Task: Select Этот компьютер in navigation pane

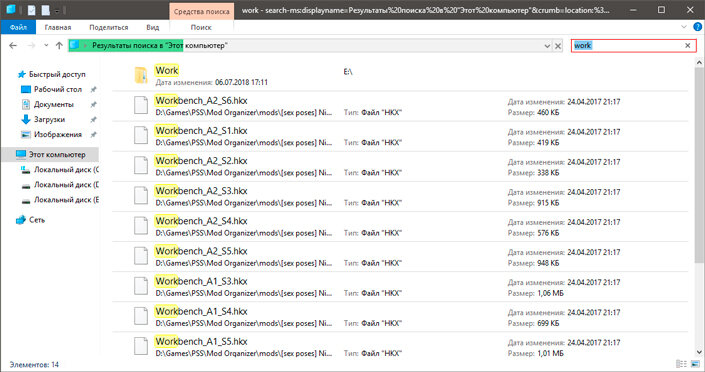Action: (57, 154)
